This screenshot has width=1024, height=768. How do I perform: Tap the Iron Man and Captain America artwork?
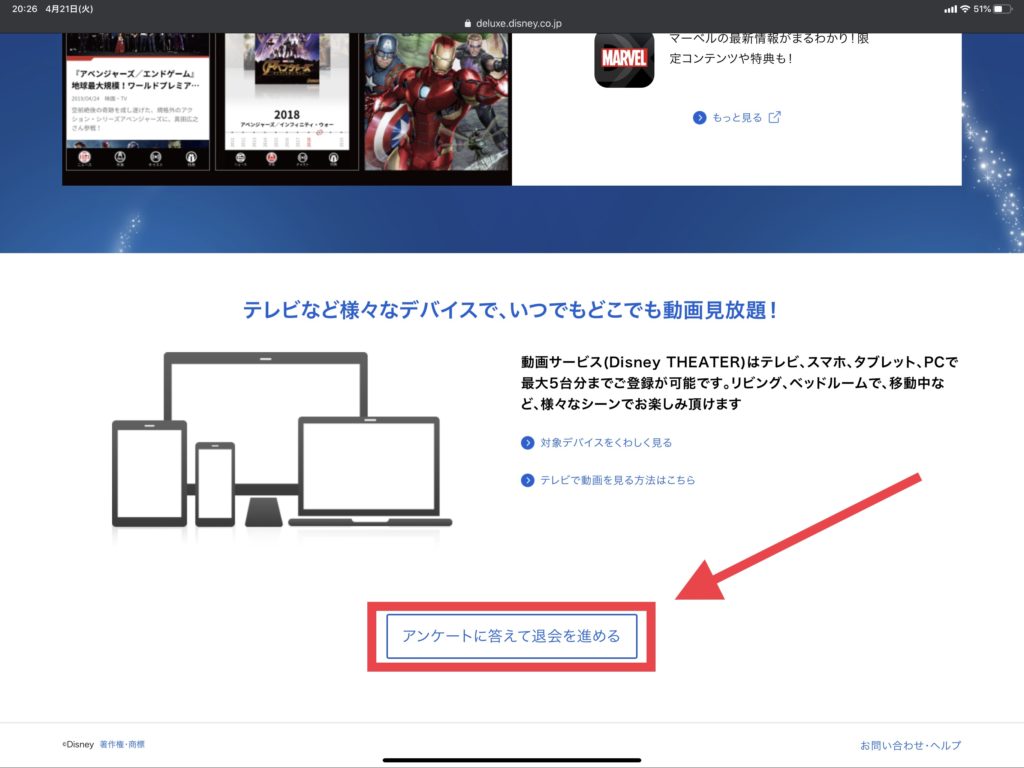point(436,102)
